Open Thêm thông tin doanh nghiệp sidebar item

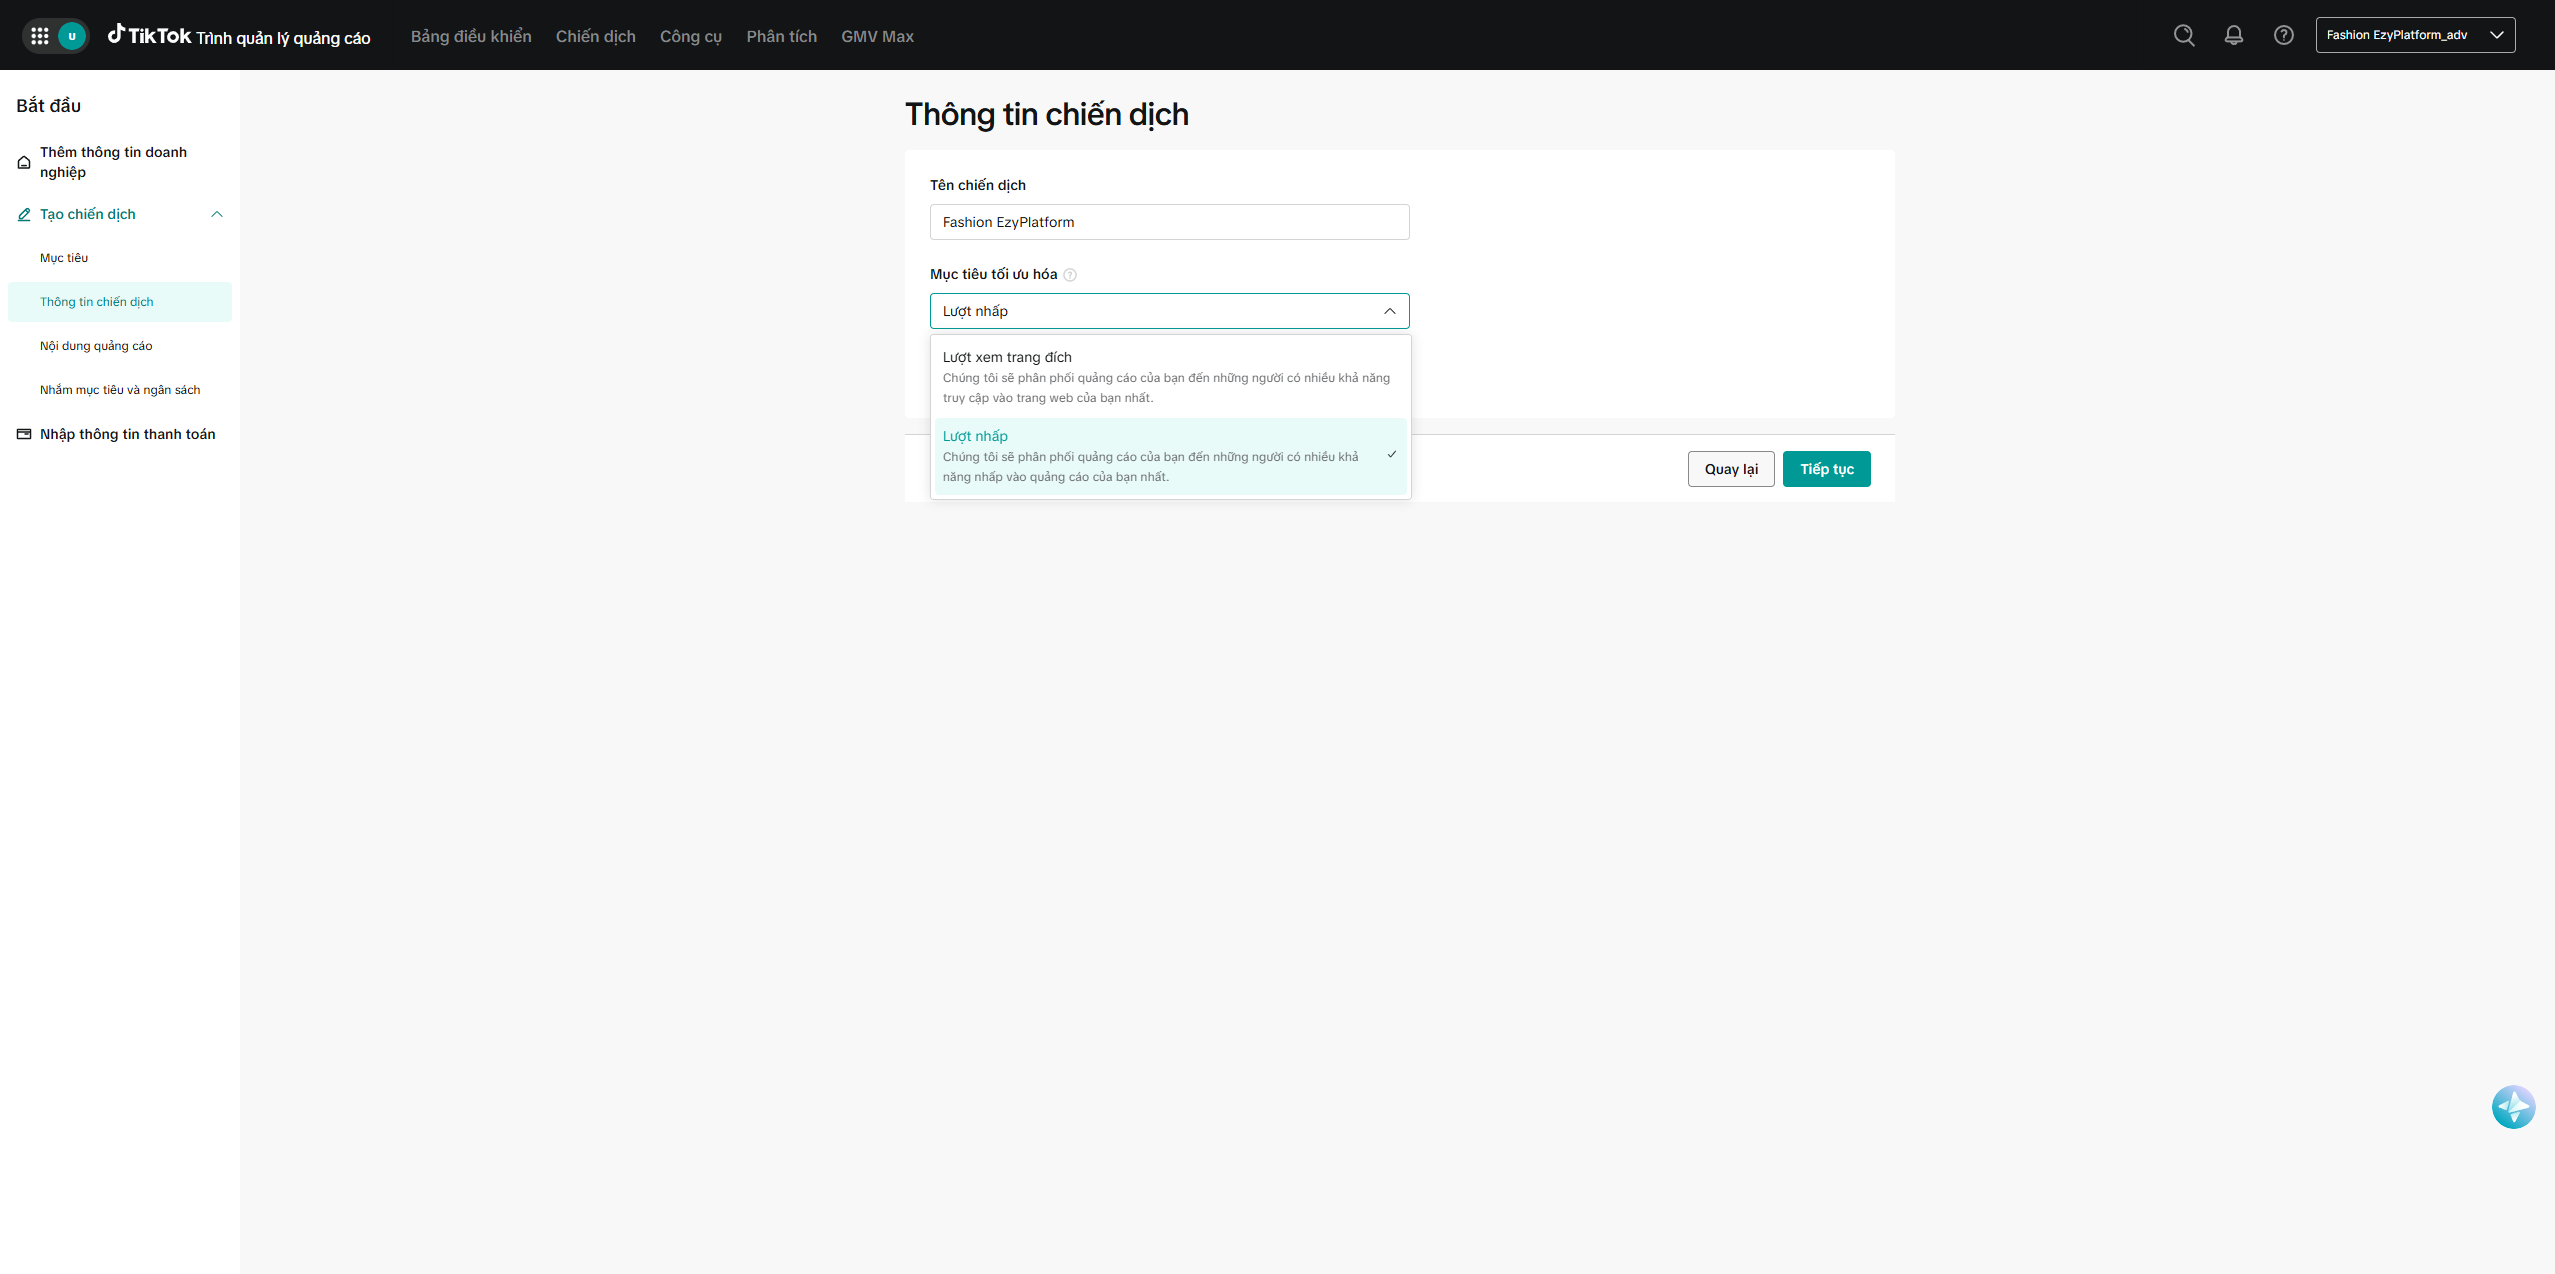[x=120, y=162]
